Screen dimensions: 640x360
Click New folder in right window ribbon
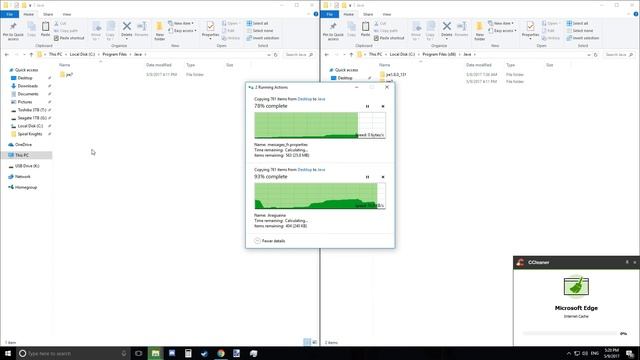[480, 31]
